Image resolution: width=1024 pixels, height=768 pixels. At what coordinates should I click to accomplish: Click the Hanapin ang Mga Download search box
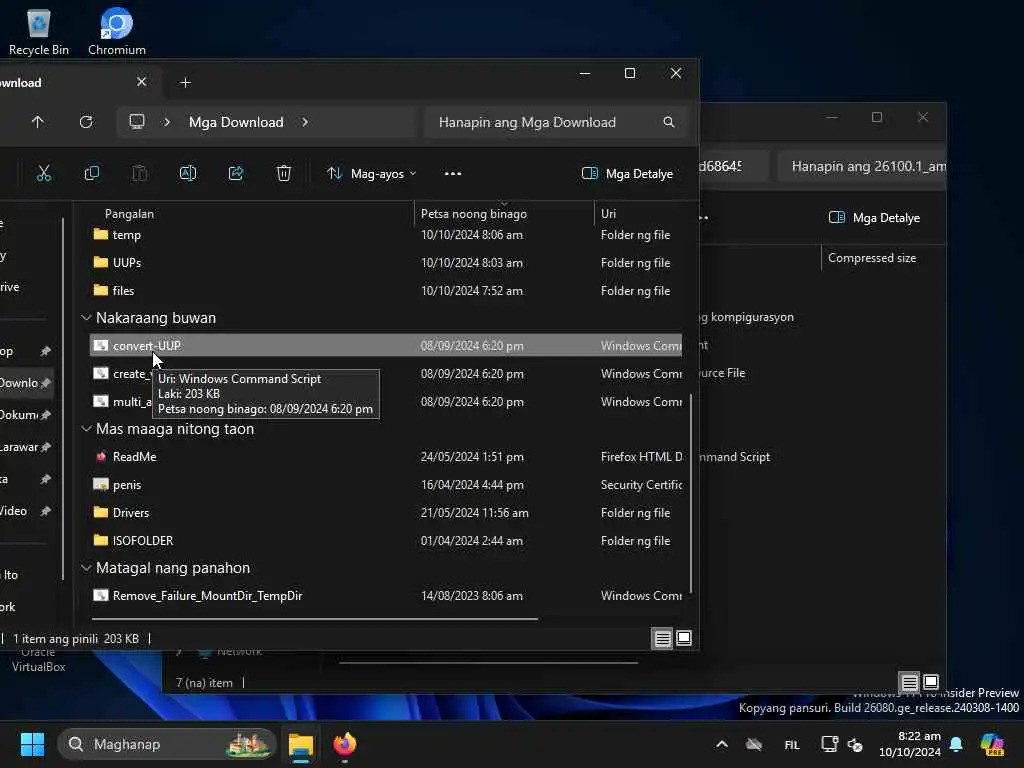click(555, 122)
